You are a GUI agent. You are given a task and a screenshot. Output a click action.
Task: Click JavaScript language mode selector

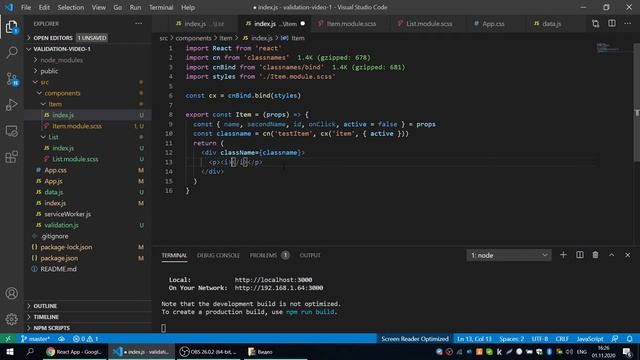tap(589, 339)
